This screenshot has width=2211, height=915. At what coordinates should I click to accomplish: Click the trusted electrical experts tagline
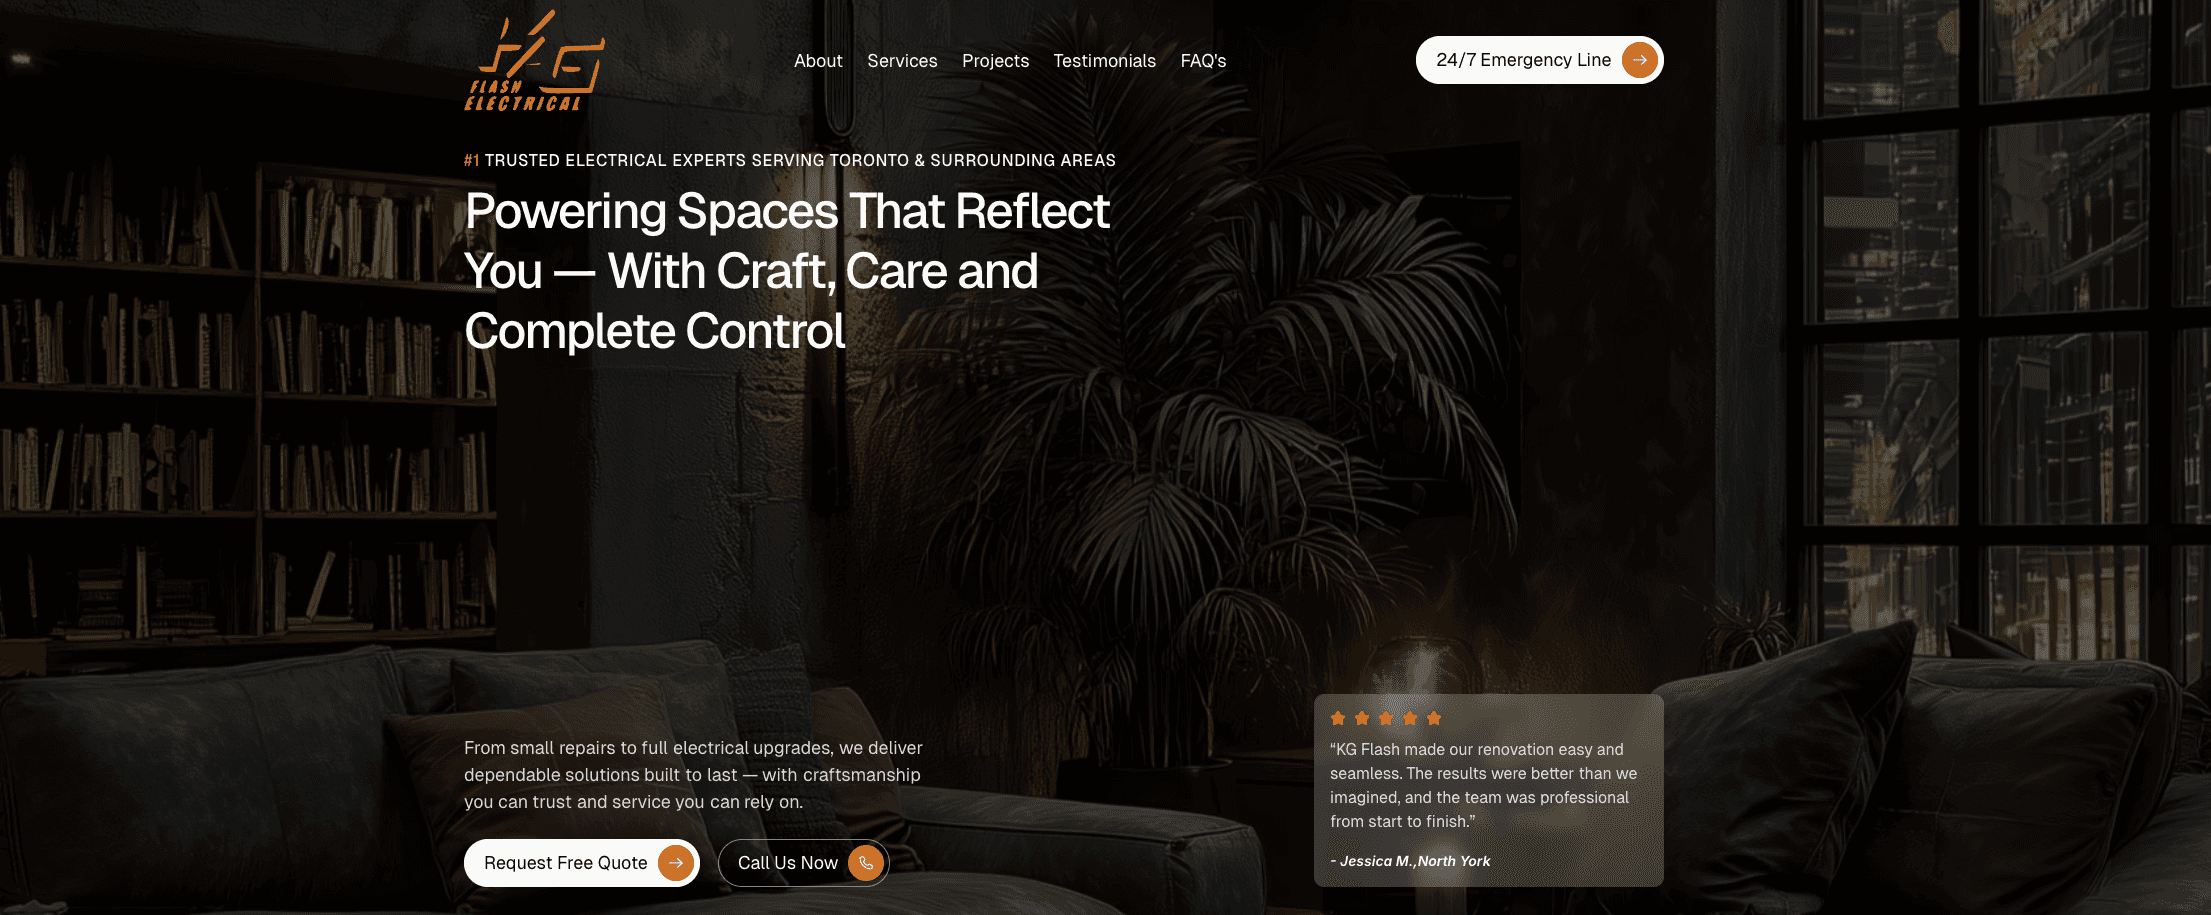790,160
